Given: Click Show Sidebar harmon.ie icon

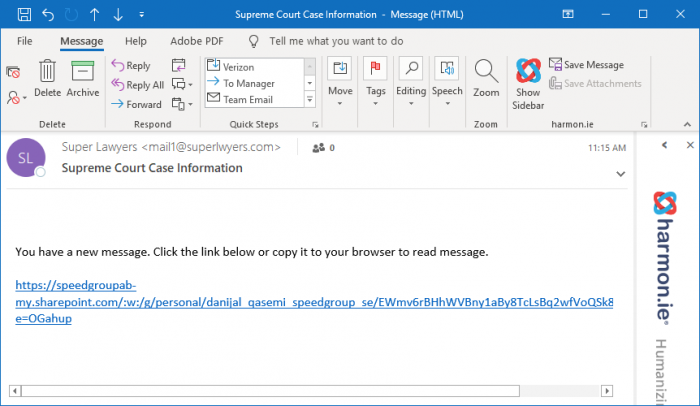Looking at the screenshot, I should [529, 82].
